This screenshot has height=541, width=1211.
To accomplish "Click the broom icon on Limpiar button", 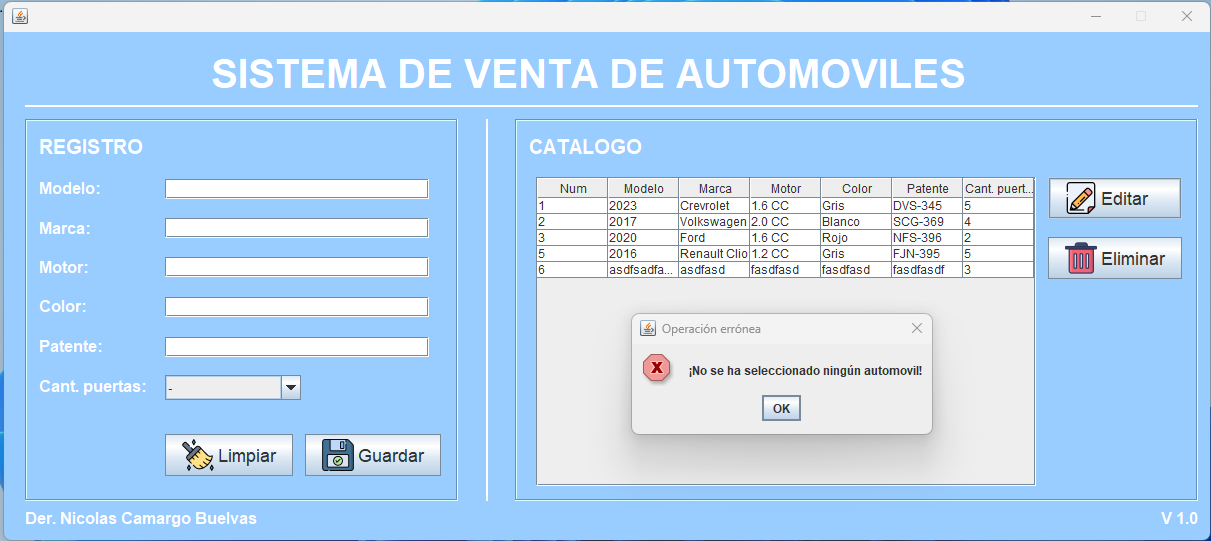I will (197, 455).
